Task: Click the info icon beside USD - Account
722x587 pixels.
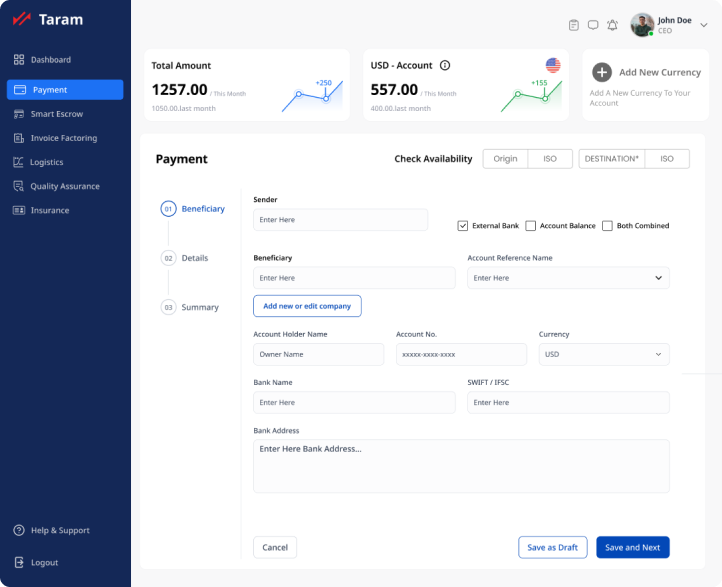Action: tap(445, 66)
